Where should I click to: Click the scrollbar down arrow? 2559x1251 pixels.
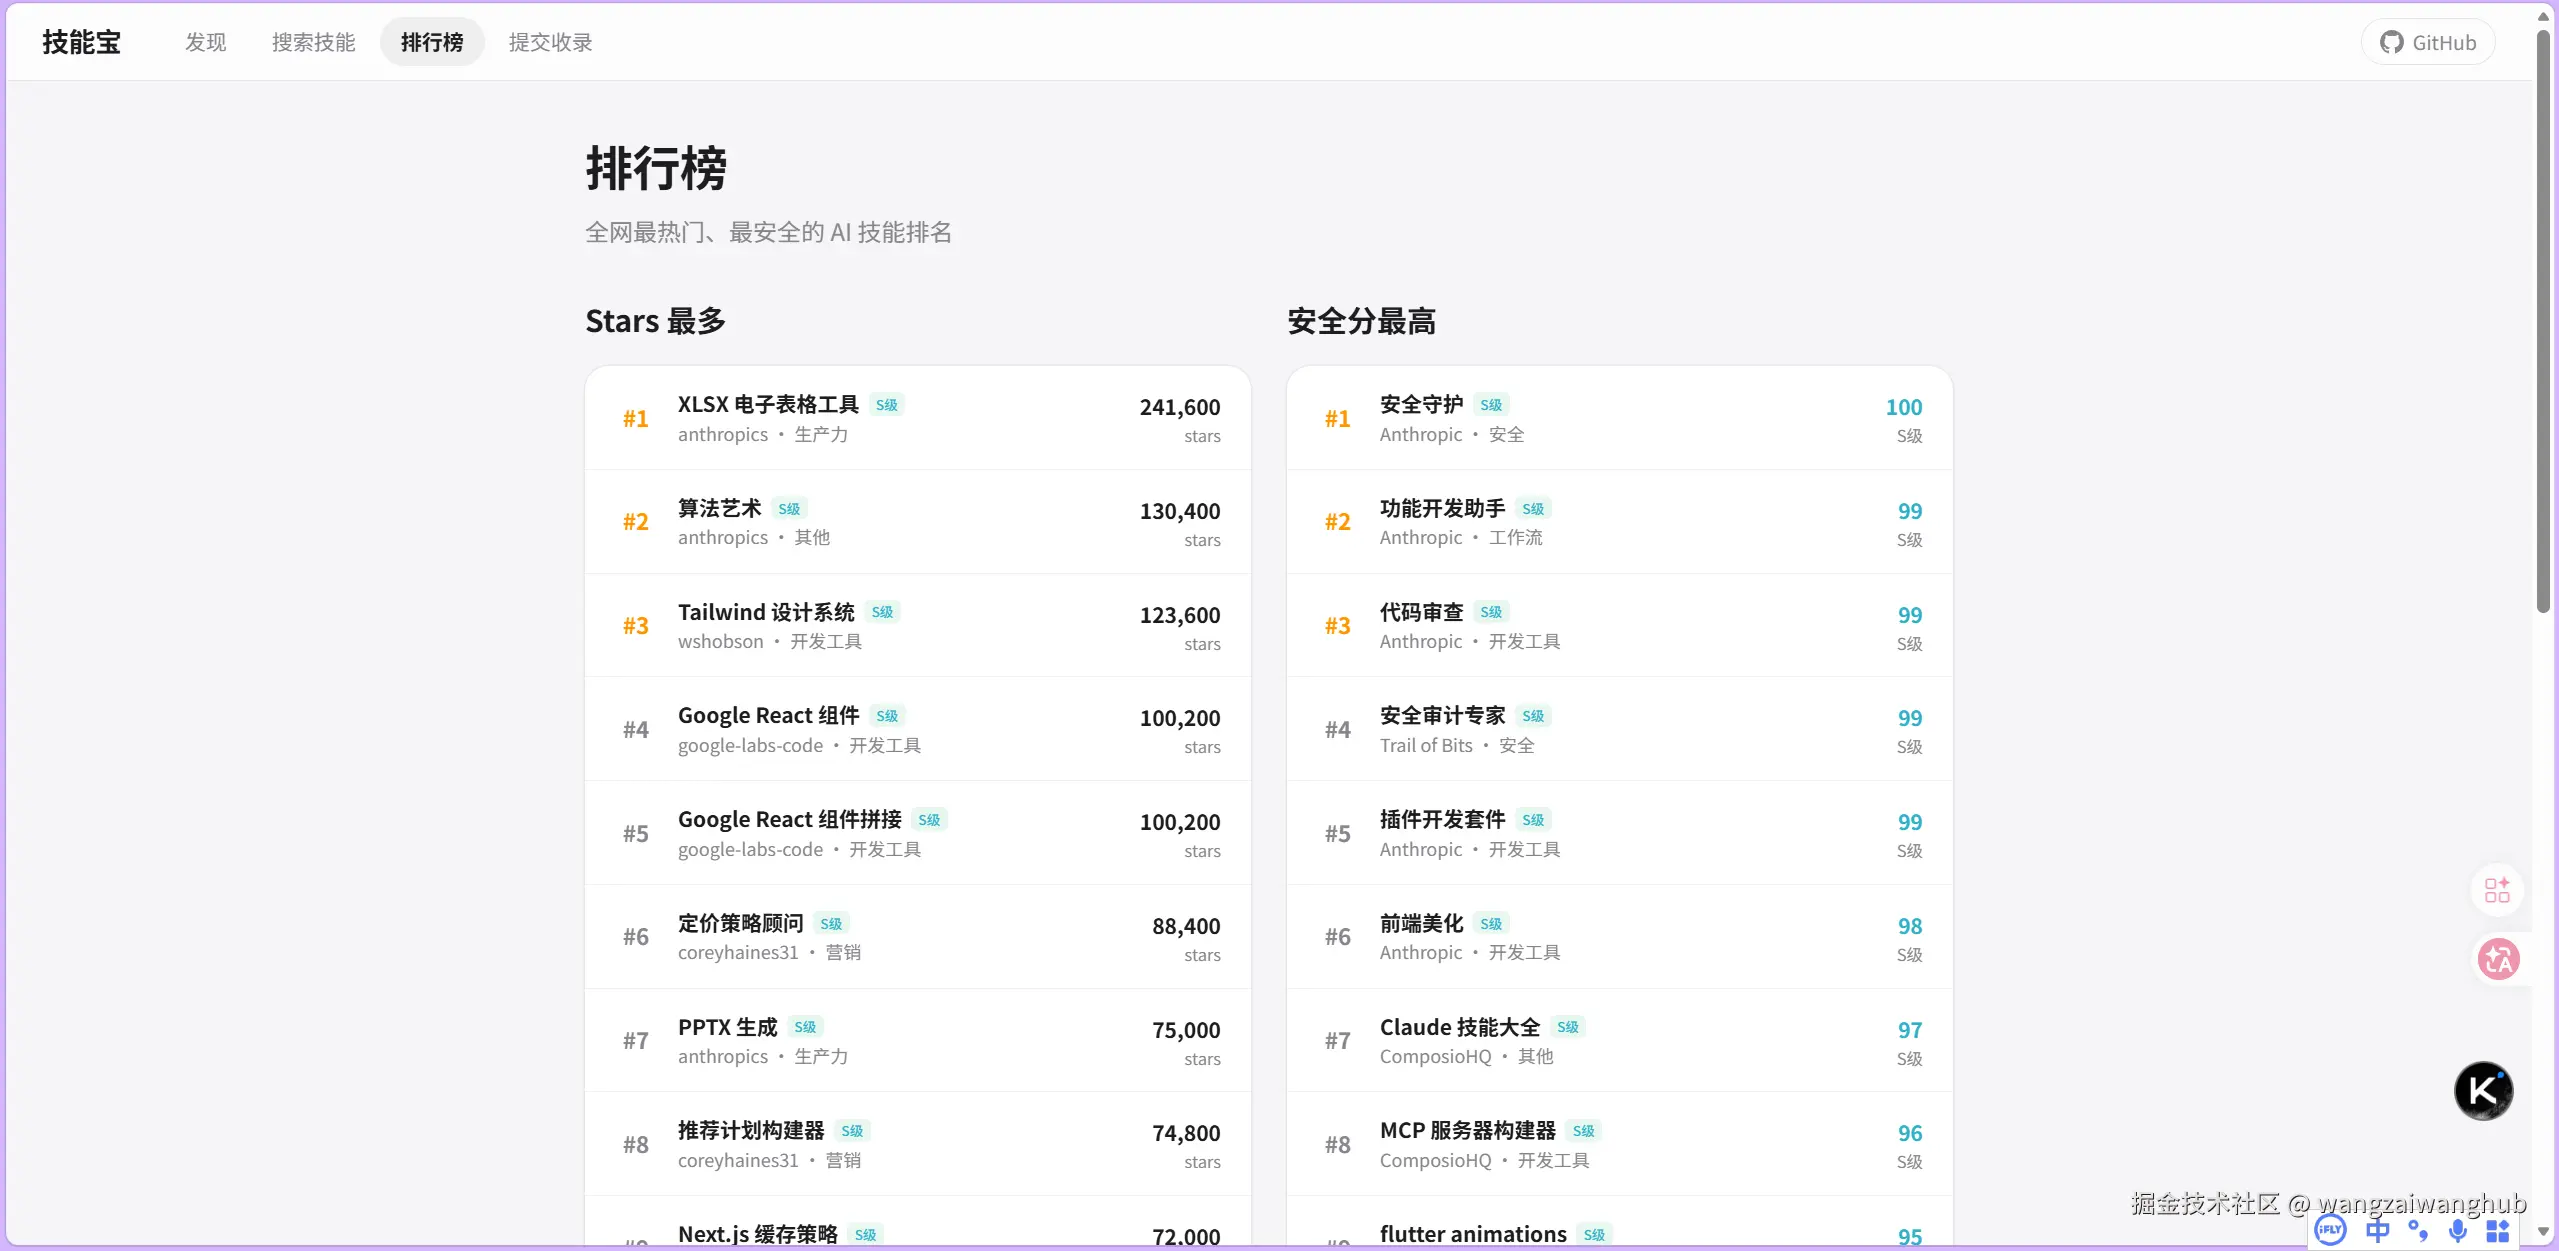2543,1232
